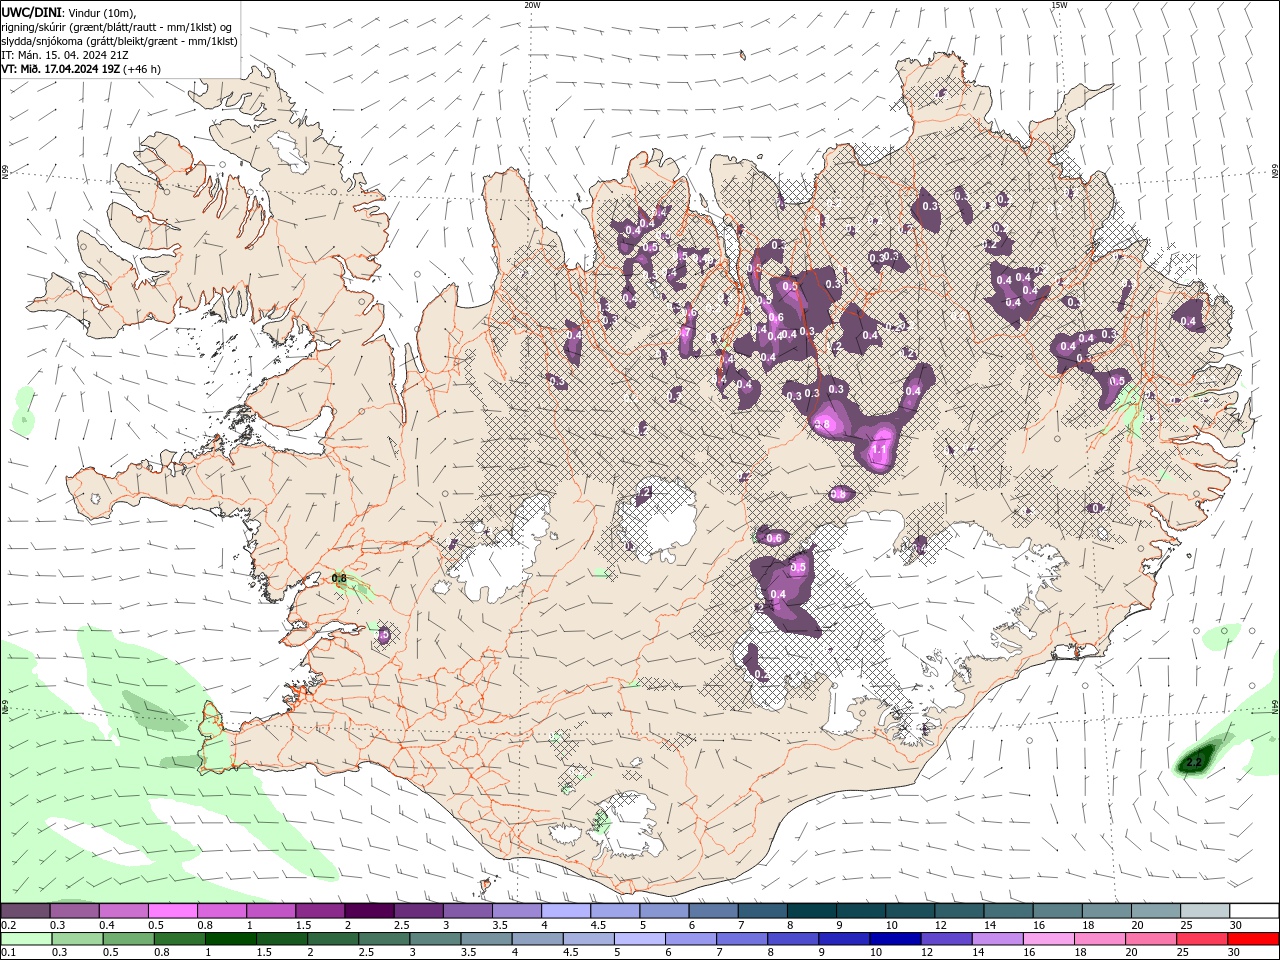Click the 20W longitude label
Viewport: 1280px width, 960px height.
click(x=532, y=5)
